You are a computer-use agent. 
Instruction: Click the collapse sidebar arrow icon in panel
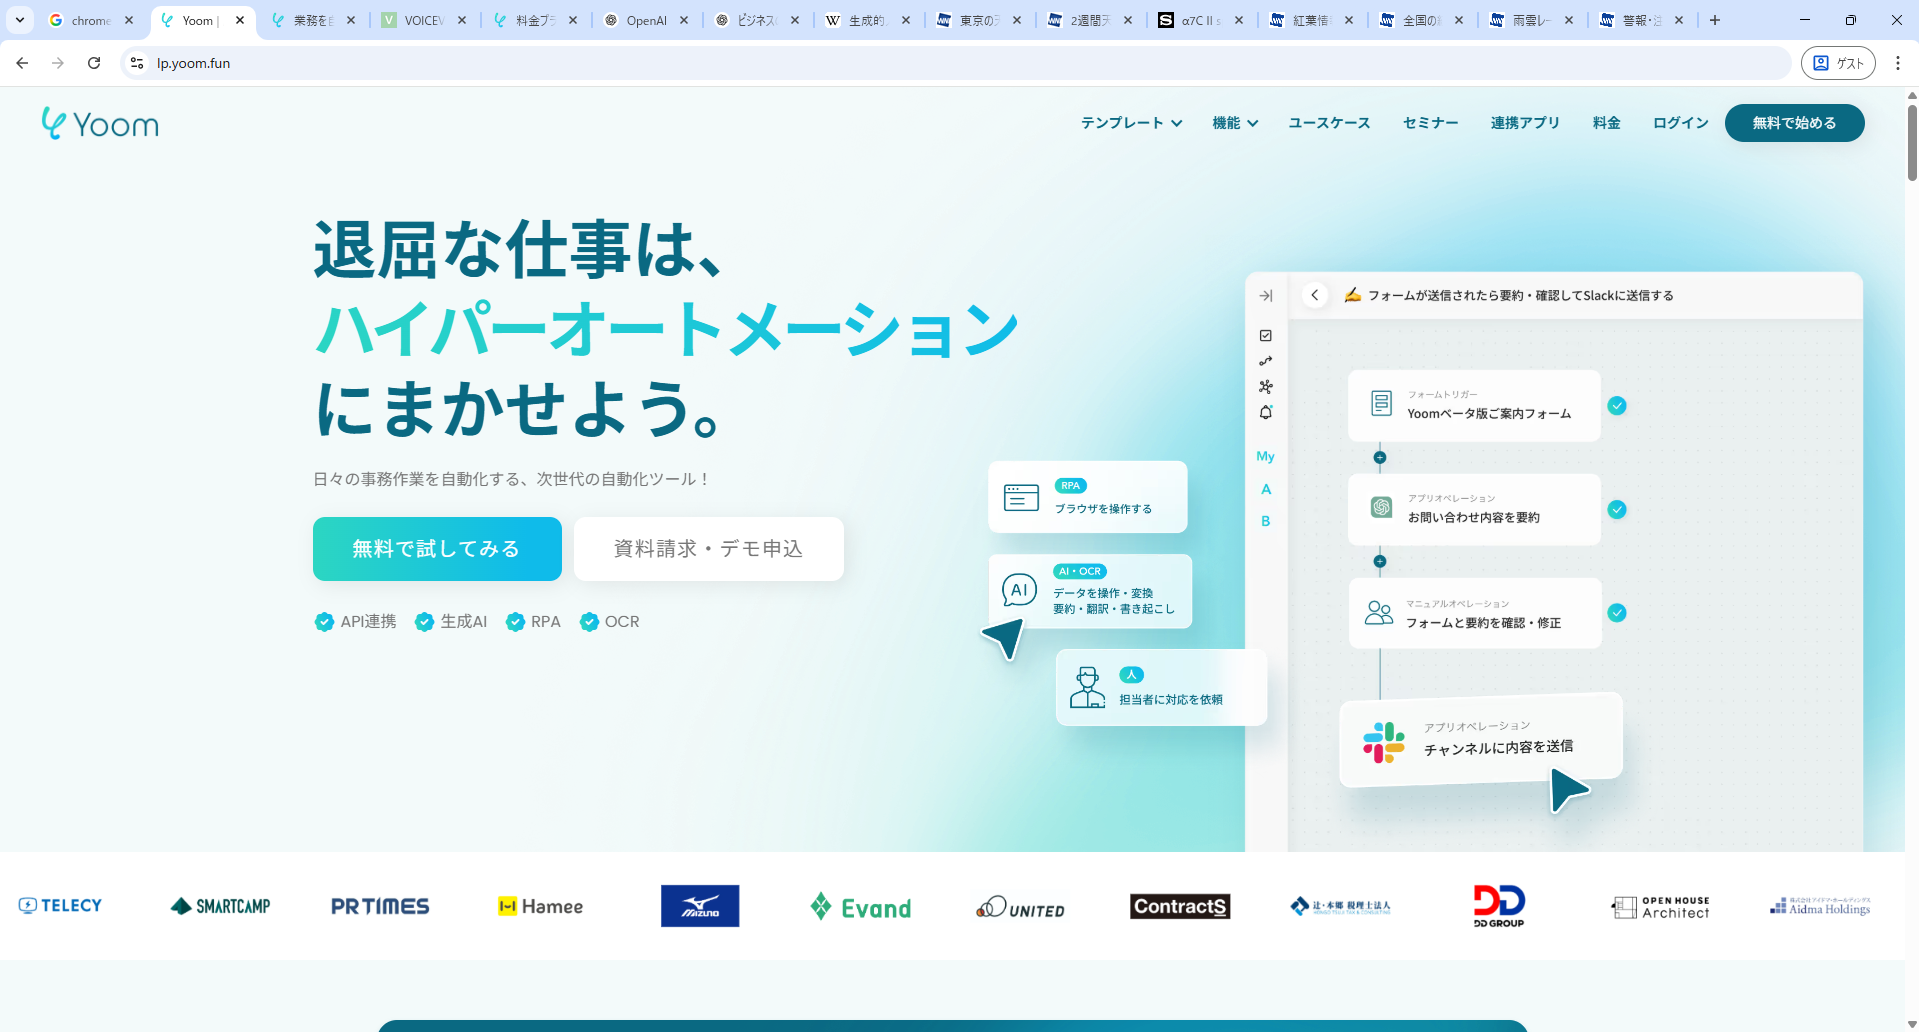(x=1266, y=296)
